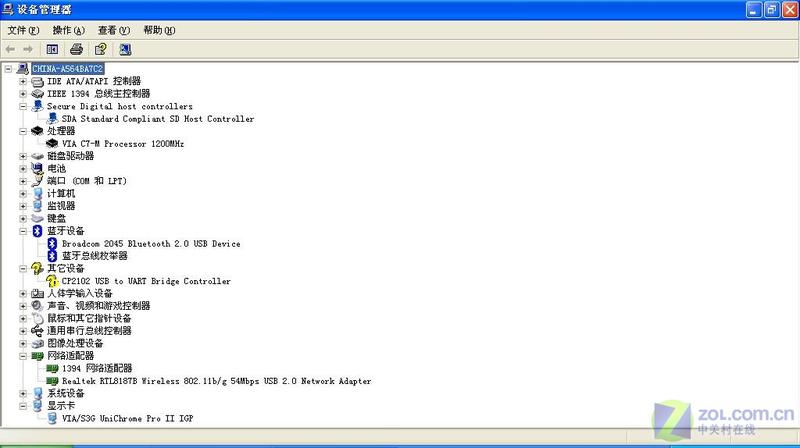Collapse the 蓝牙设备 node

tap(23, 231)
